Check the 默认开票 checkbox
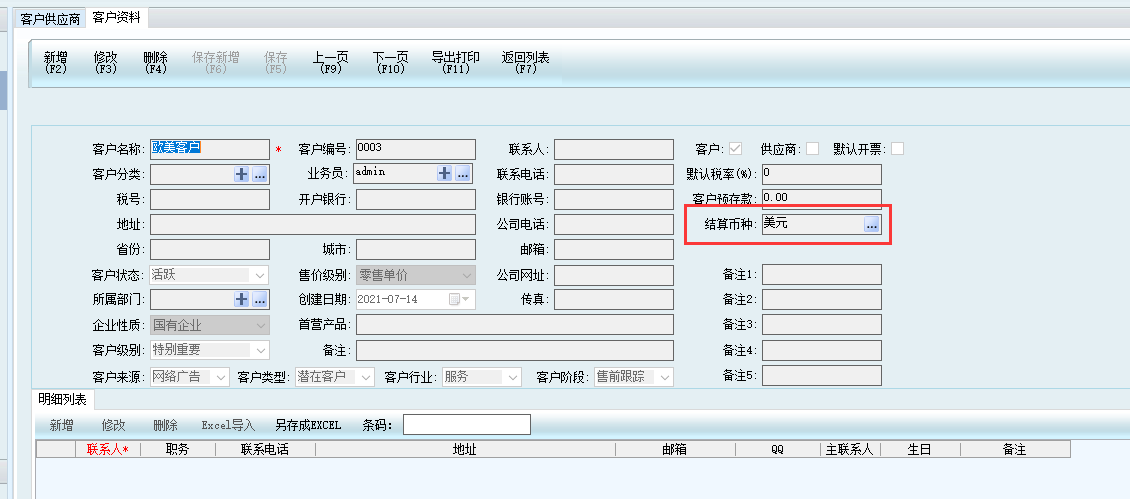This screenshot has height=499, width=1130. click(x=897, y=149)
